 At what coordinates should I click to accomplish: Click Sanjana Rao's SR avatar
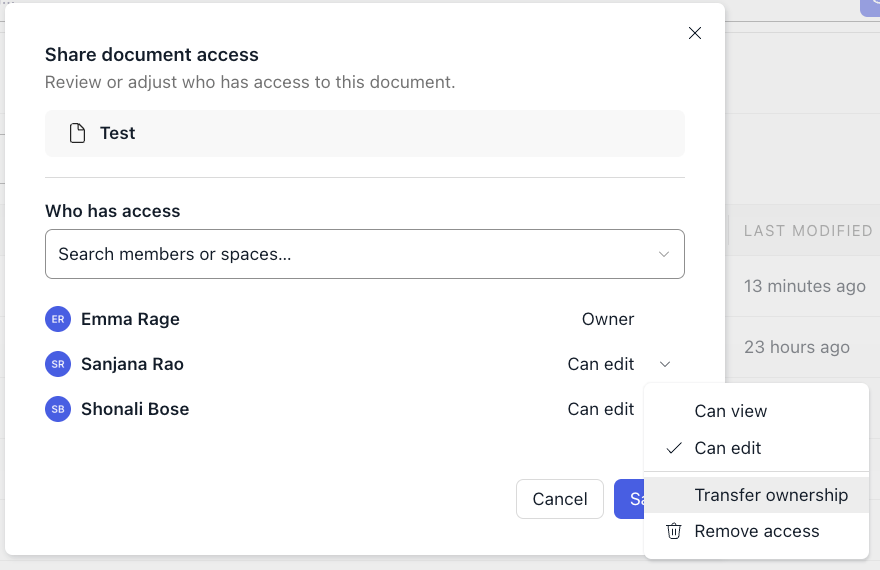pyautogui.click(x=58, y=364)
